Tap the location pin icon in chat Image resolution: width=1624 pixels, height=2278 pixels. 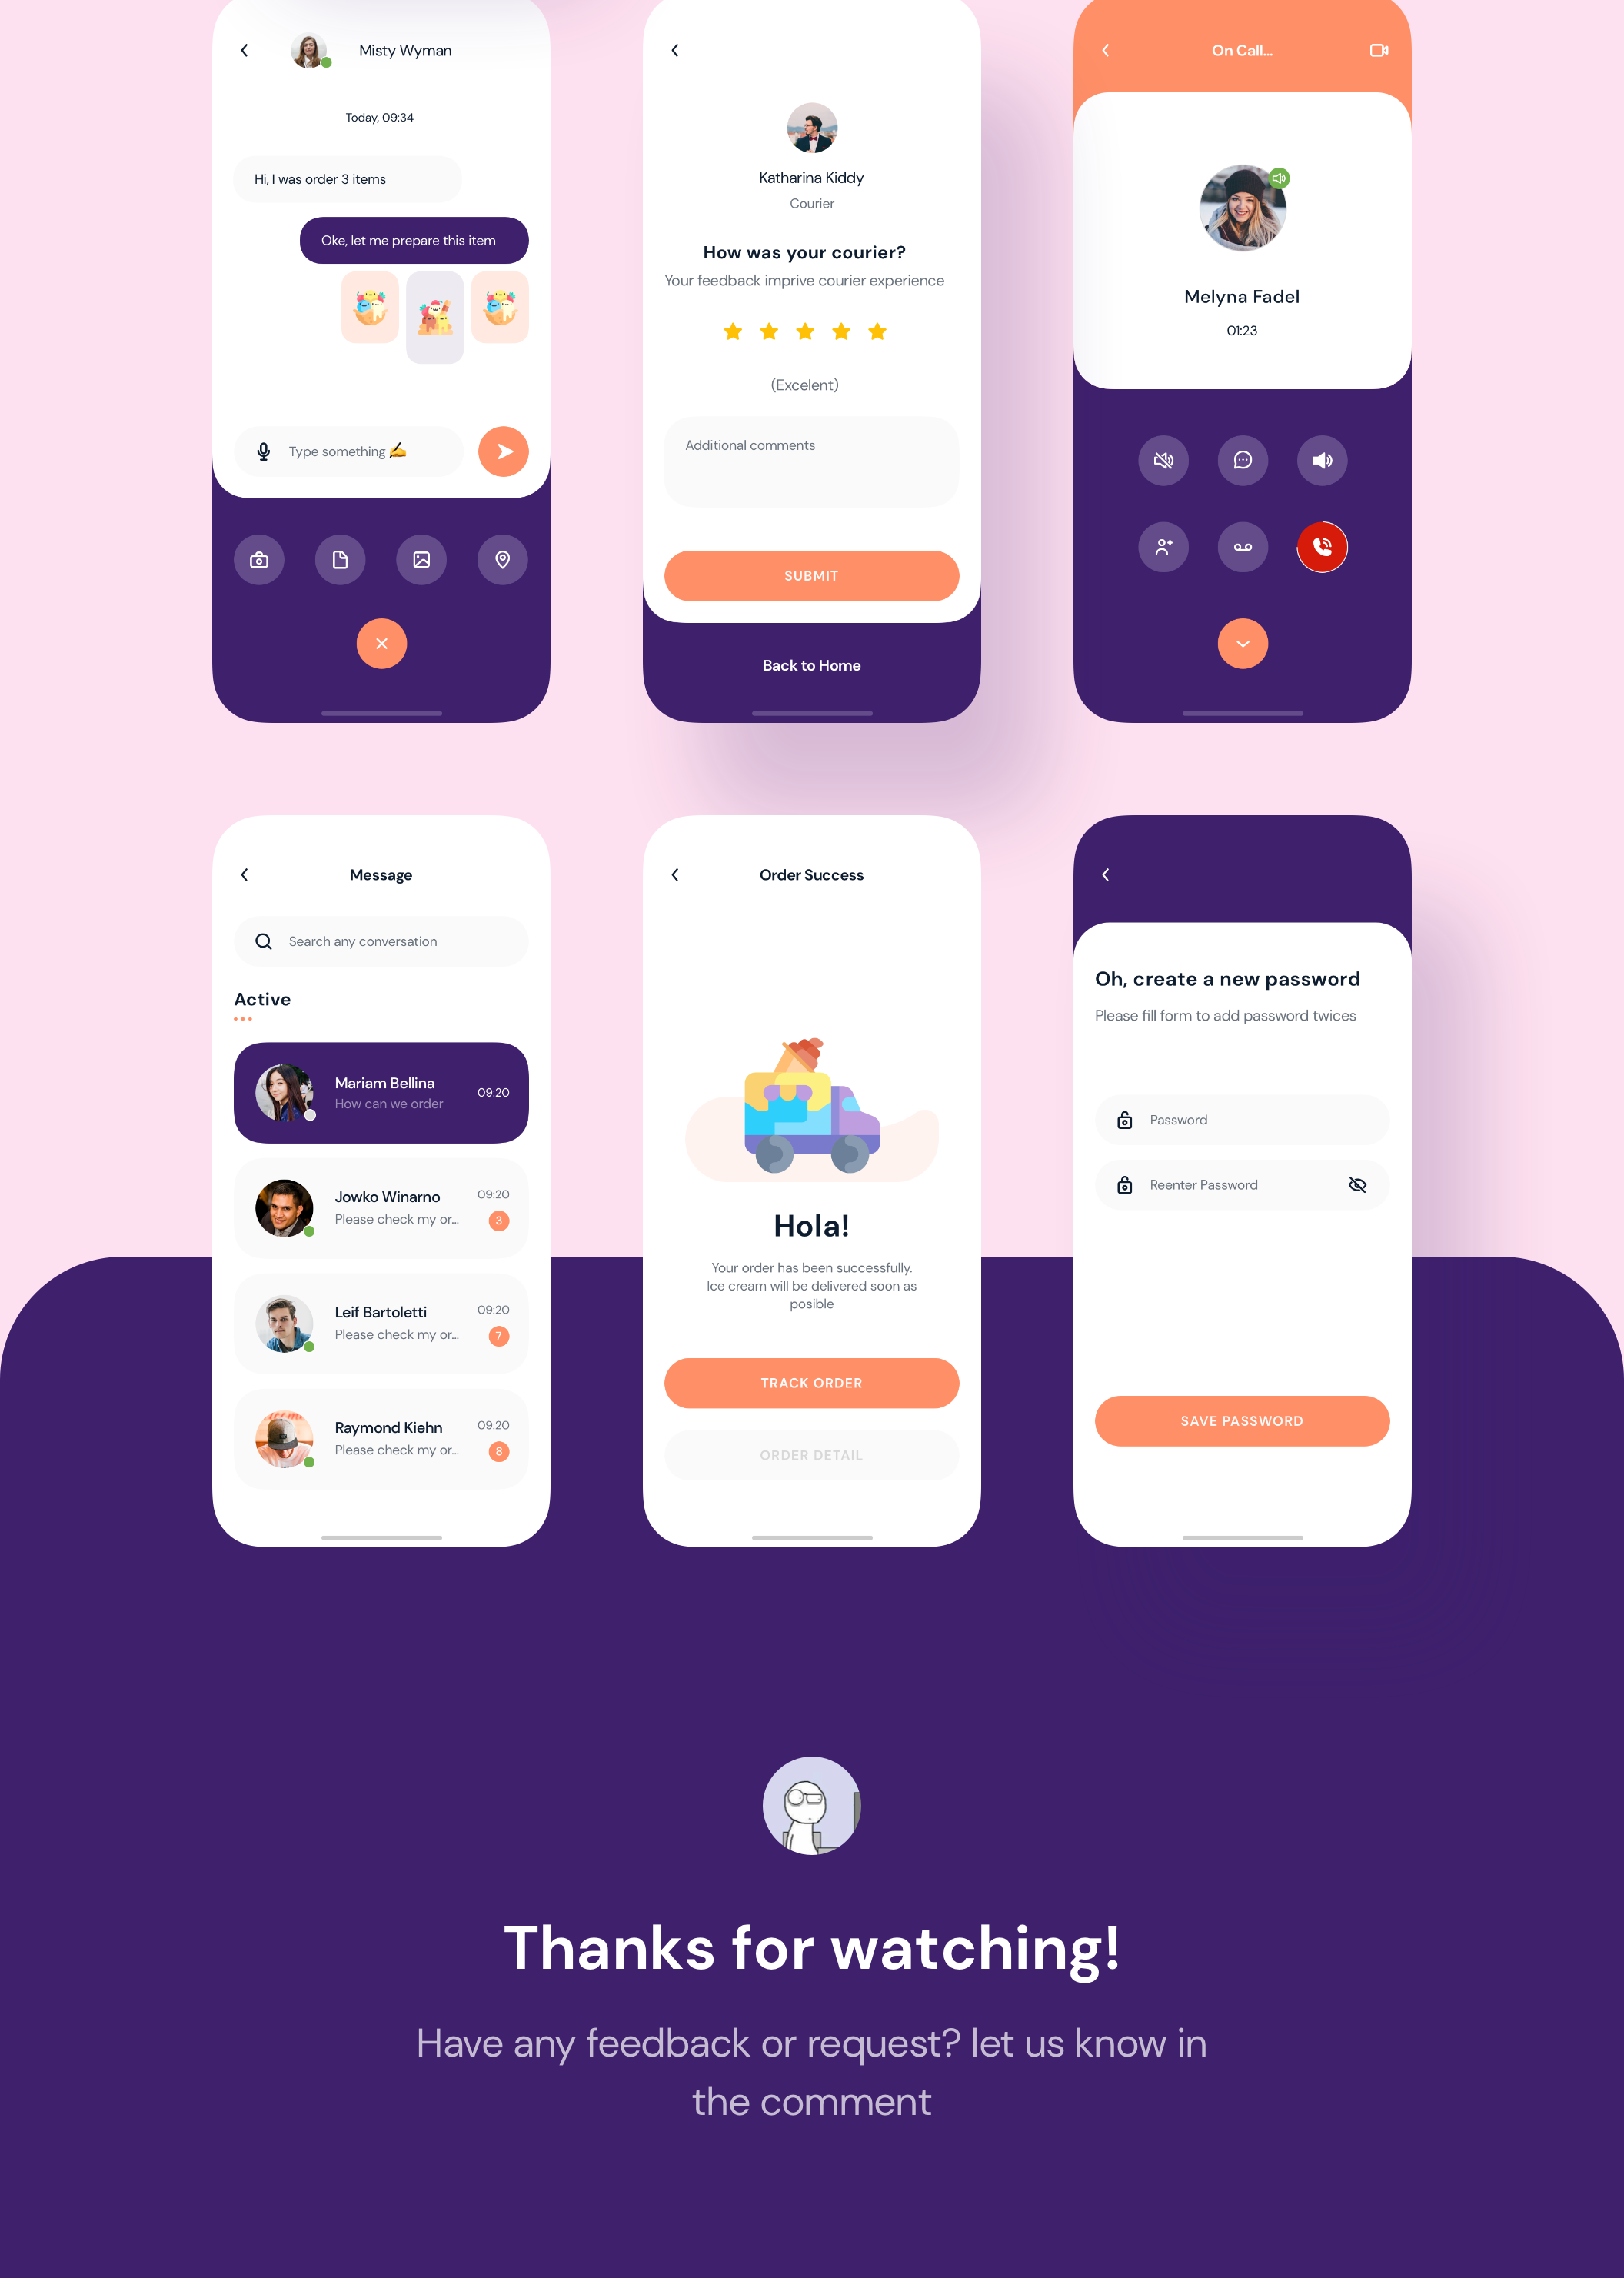coord(503,559)
